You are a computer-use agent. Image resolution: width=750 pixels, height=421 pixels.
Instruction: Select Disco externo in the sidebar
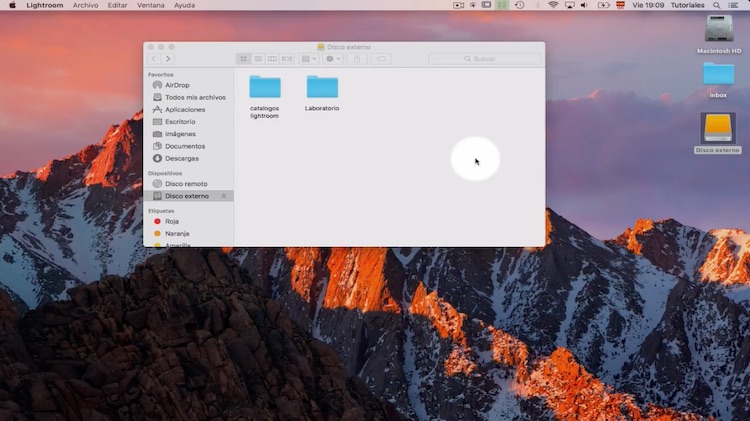point(188,196)
